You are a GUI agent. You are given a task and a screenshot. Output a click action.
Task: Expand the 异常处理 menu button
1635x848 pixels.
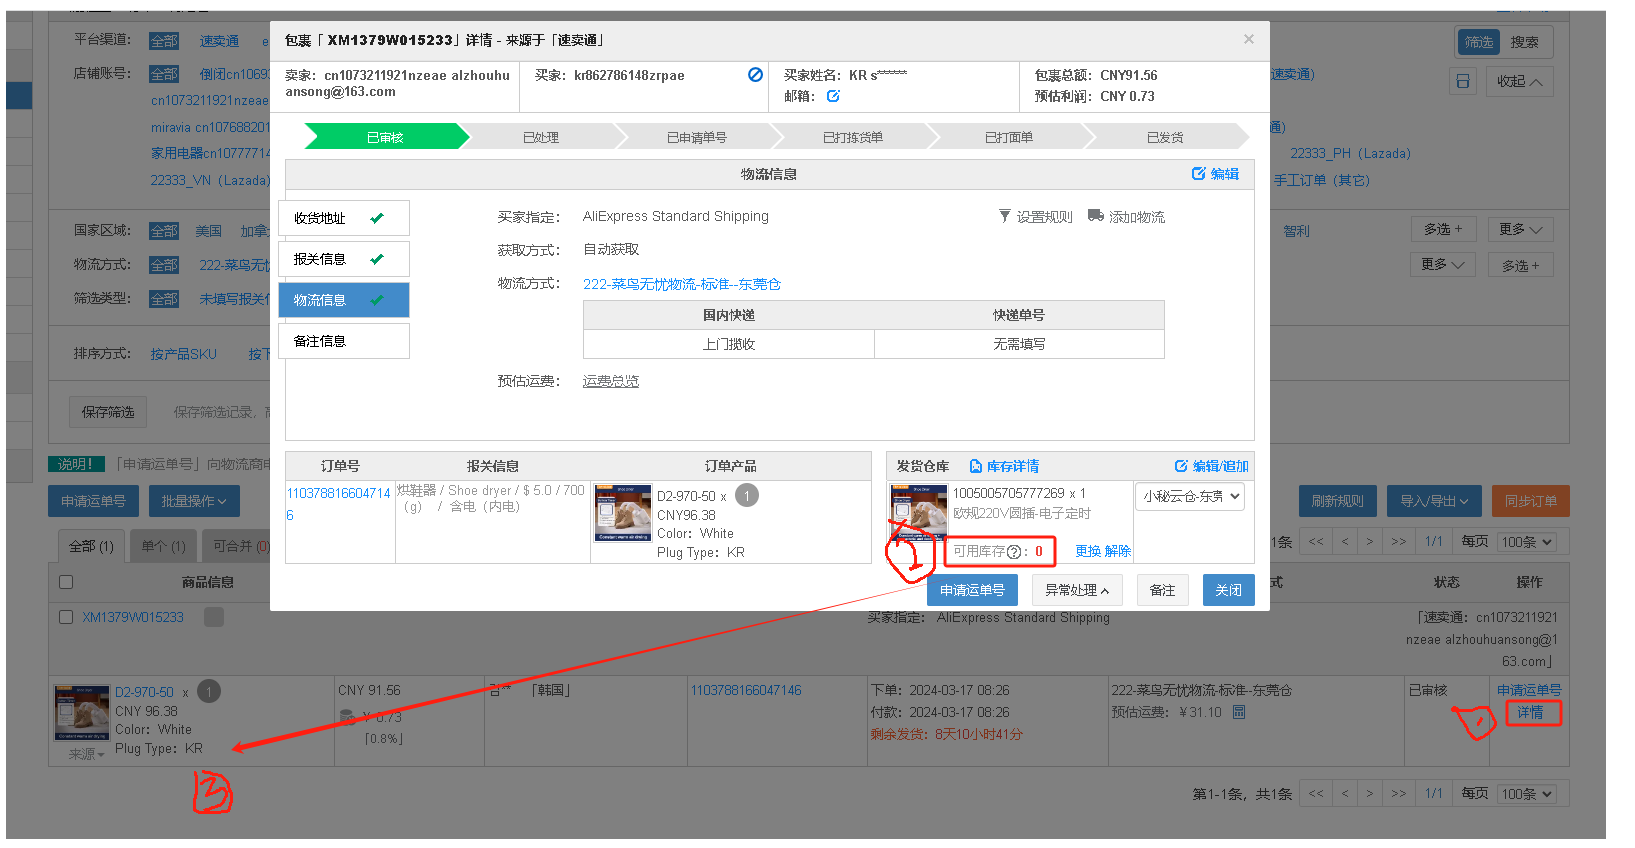(x=1077, y=590)
